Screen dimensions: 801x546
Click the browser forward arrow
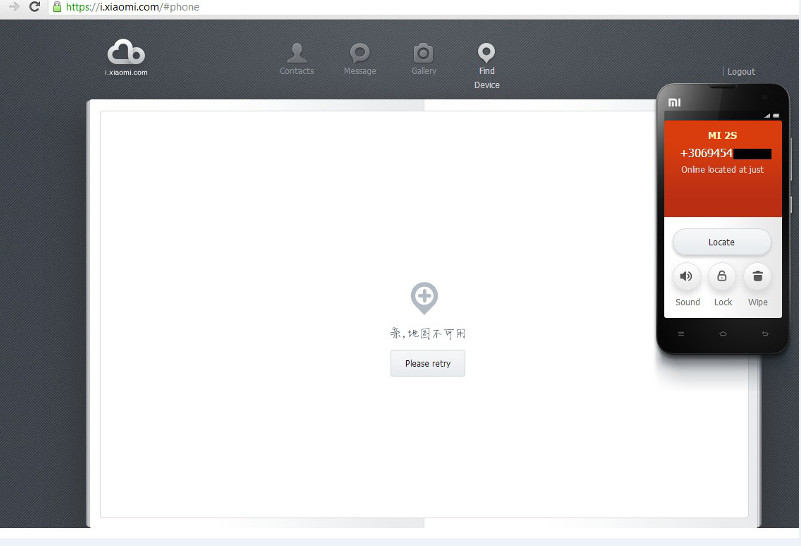coord(13,7)
